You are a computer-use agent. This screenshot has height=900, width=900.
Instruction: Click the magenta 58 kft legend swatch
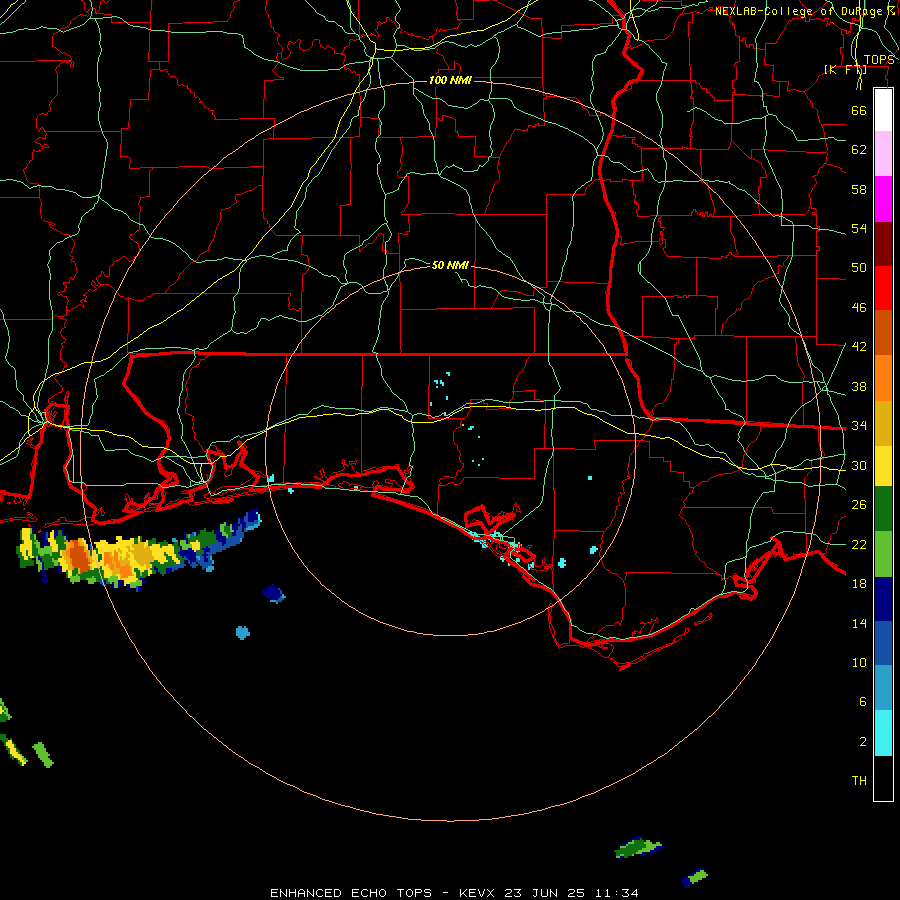(883, 199)
